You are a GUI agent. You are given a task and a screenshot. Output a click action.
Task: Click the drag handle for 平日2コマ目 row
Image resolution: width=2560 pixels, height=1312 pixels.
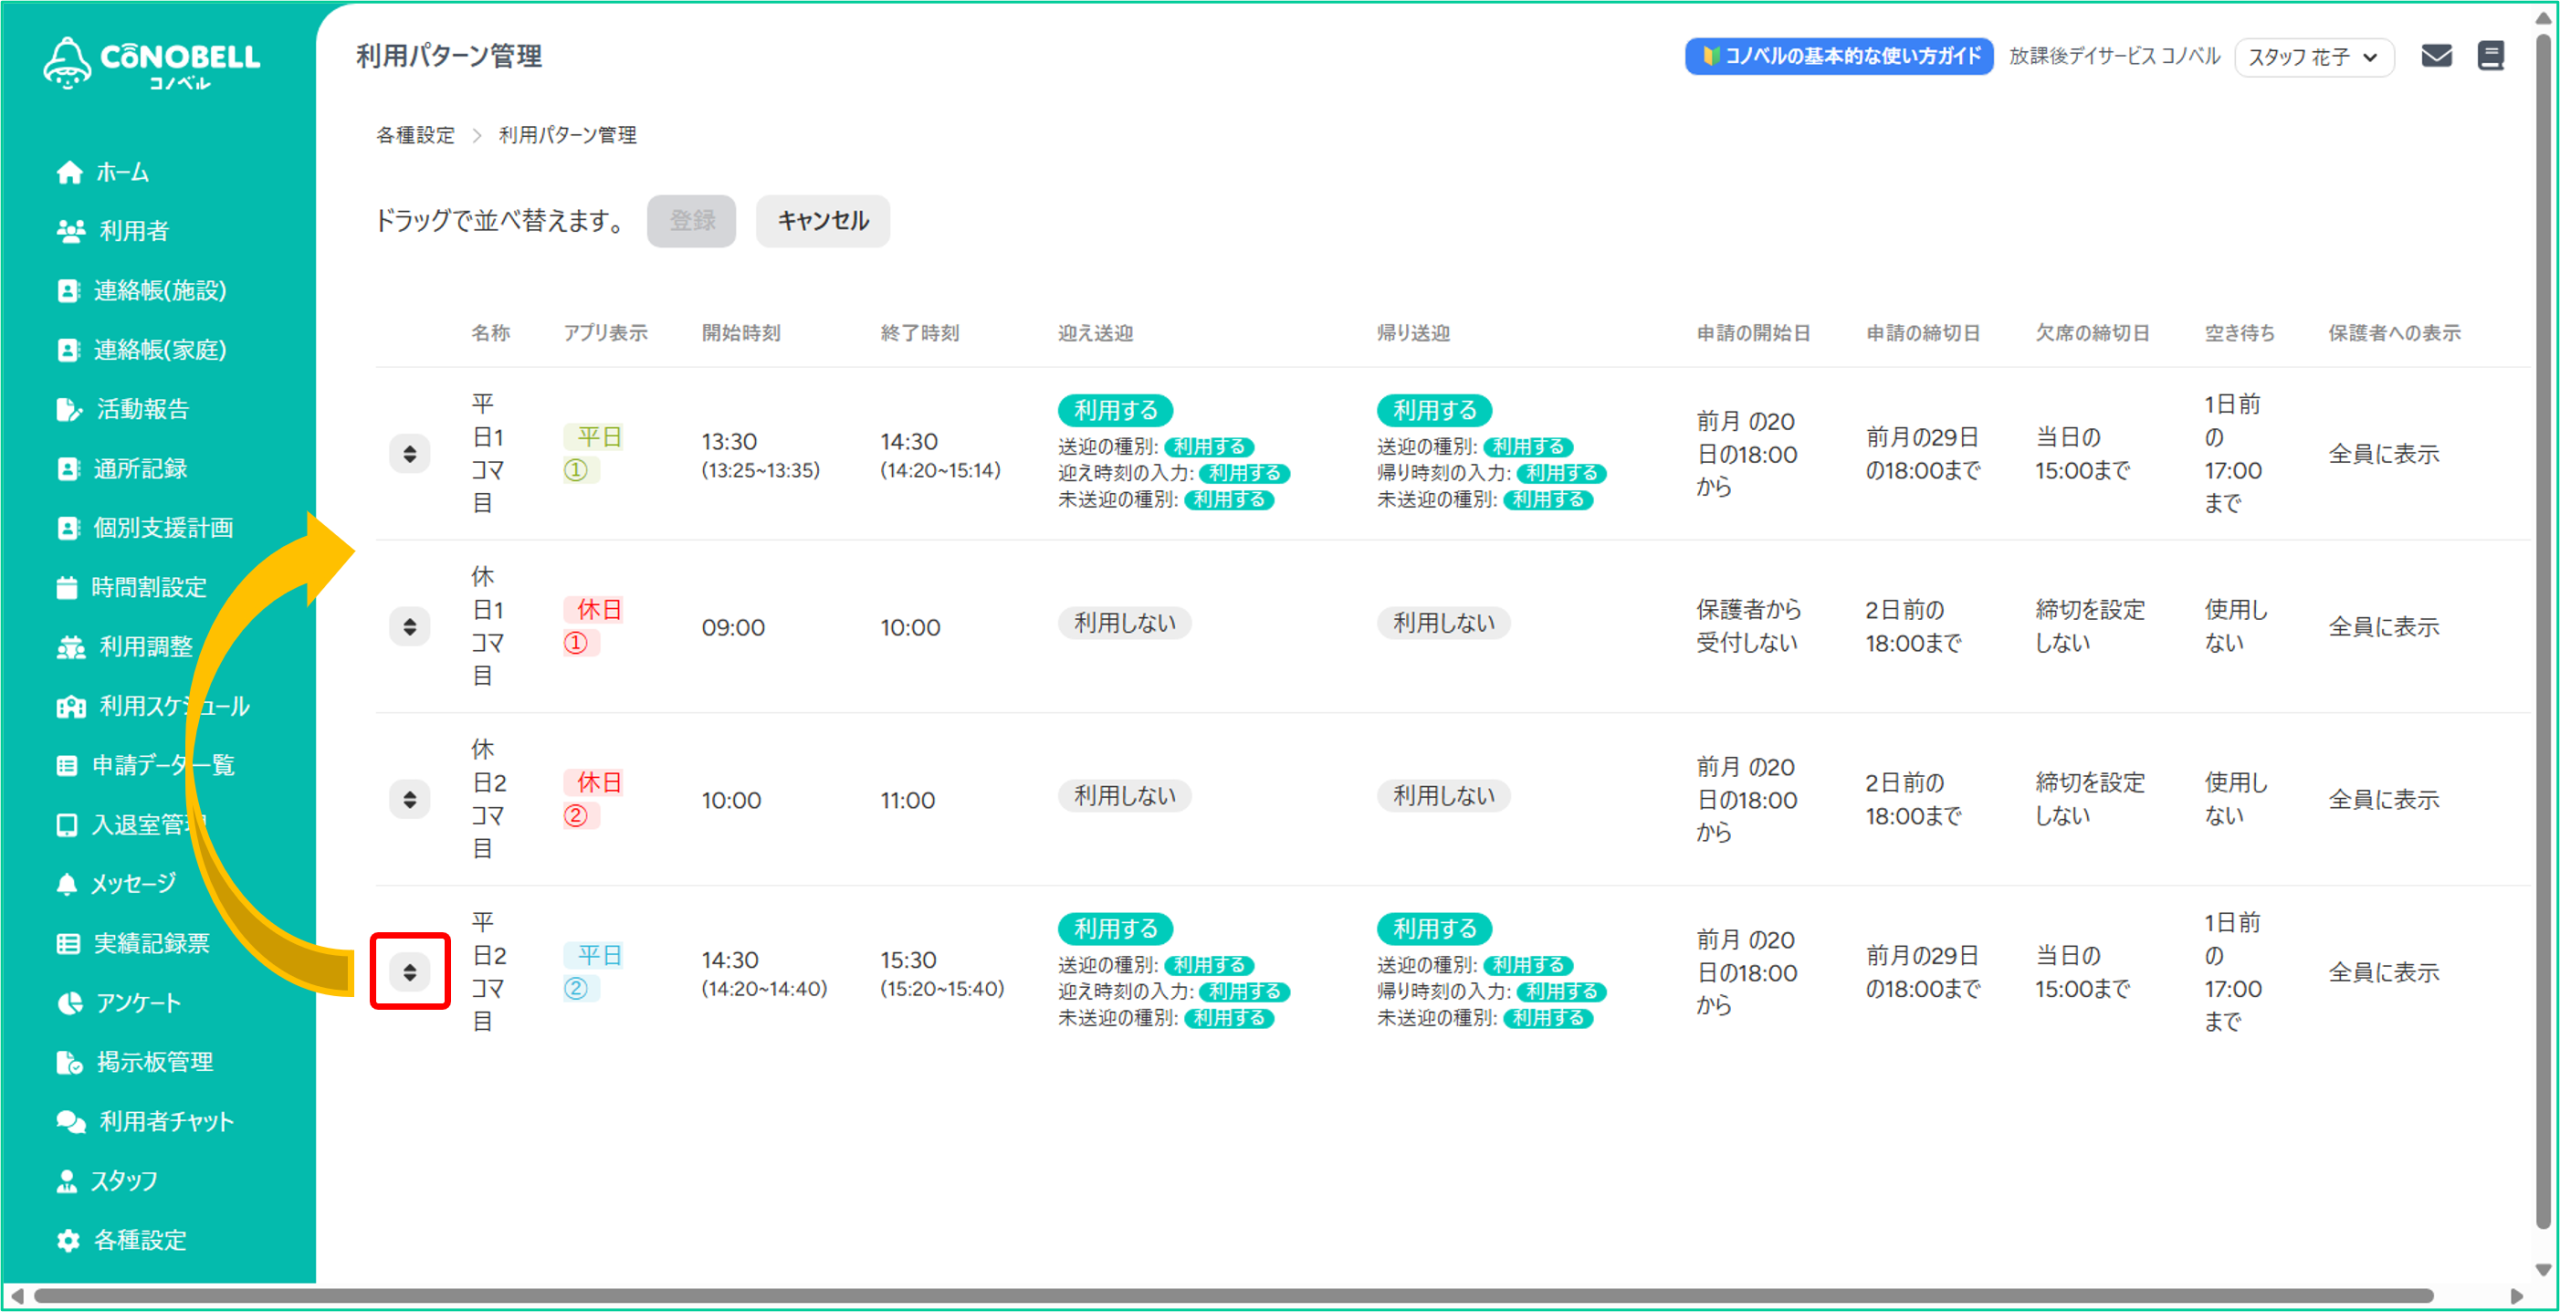pos(410,972)
